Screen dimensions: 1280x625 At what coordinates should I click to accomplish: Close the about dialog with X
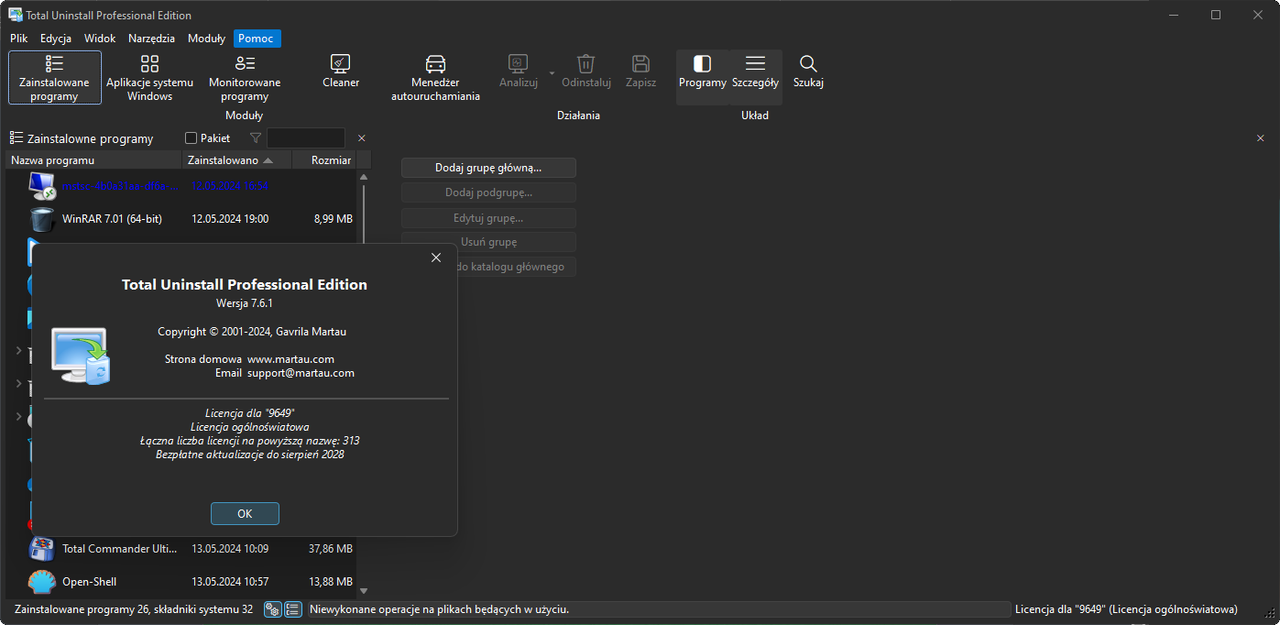pos(436,258)
